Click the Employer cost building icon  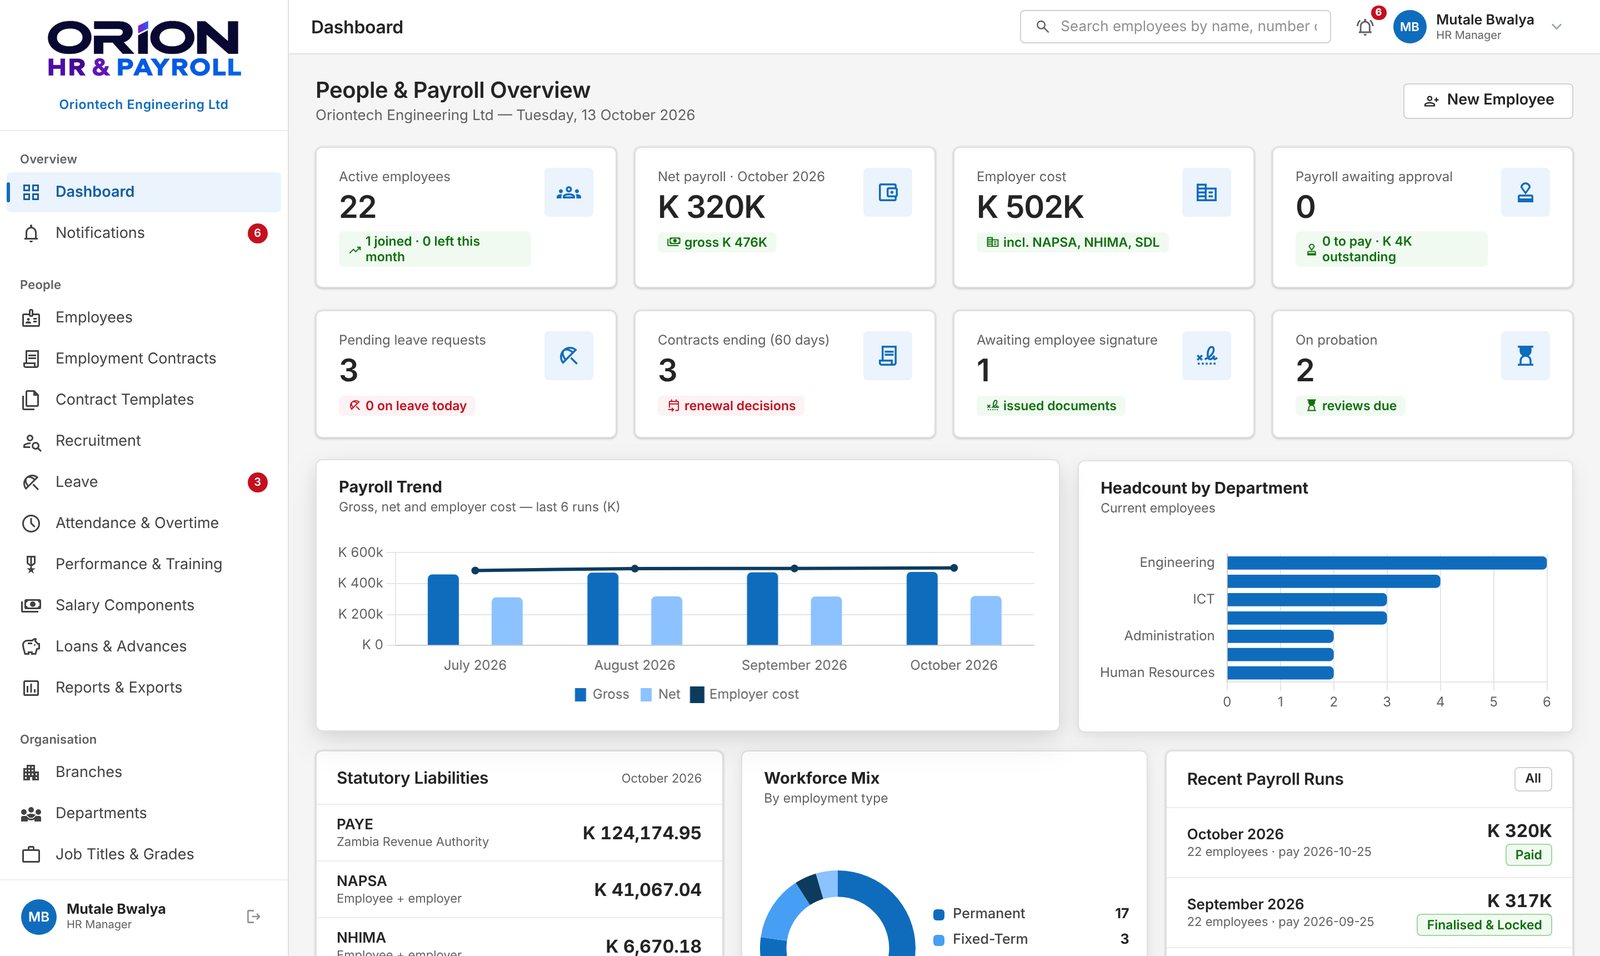coord(1207,193)
